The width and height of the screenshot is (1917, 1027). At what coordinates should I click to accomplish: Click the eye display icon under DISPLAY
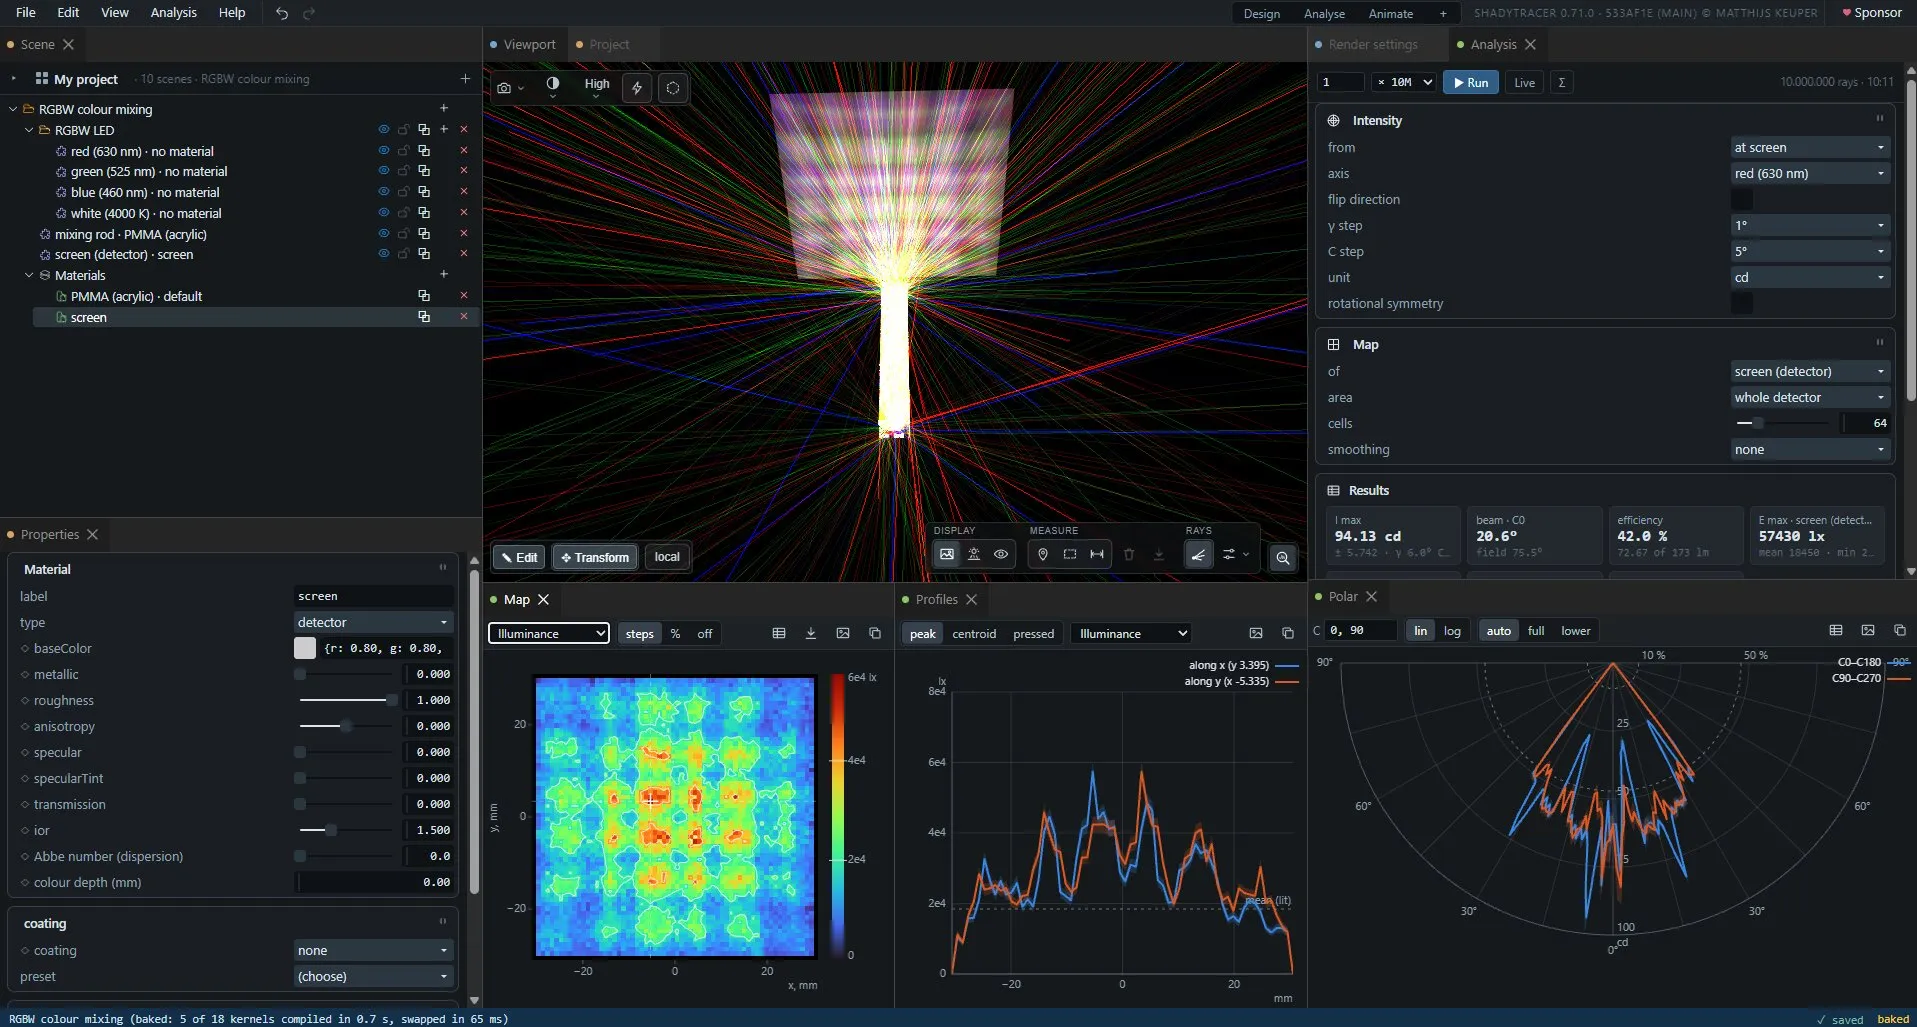pos(1000,554)
